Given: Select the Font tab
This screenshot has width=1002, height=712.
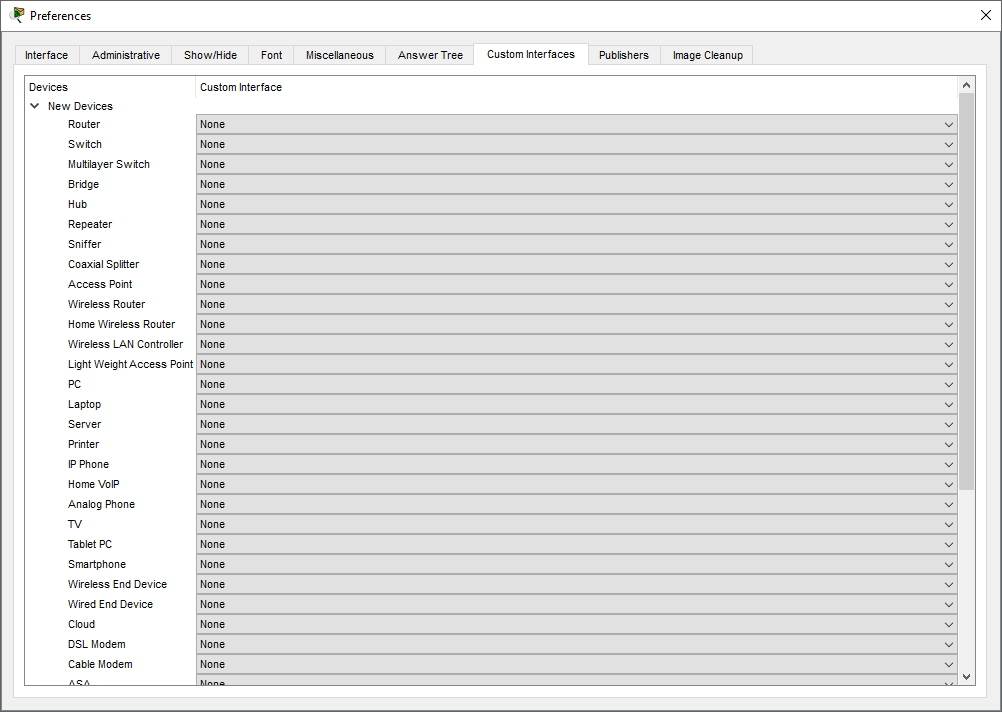Looking at the screenshot, I should tap(271, 56).
